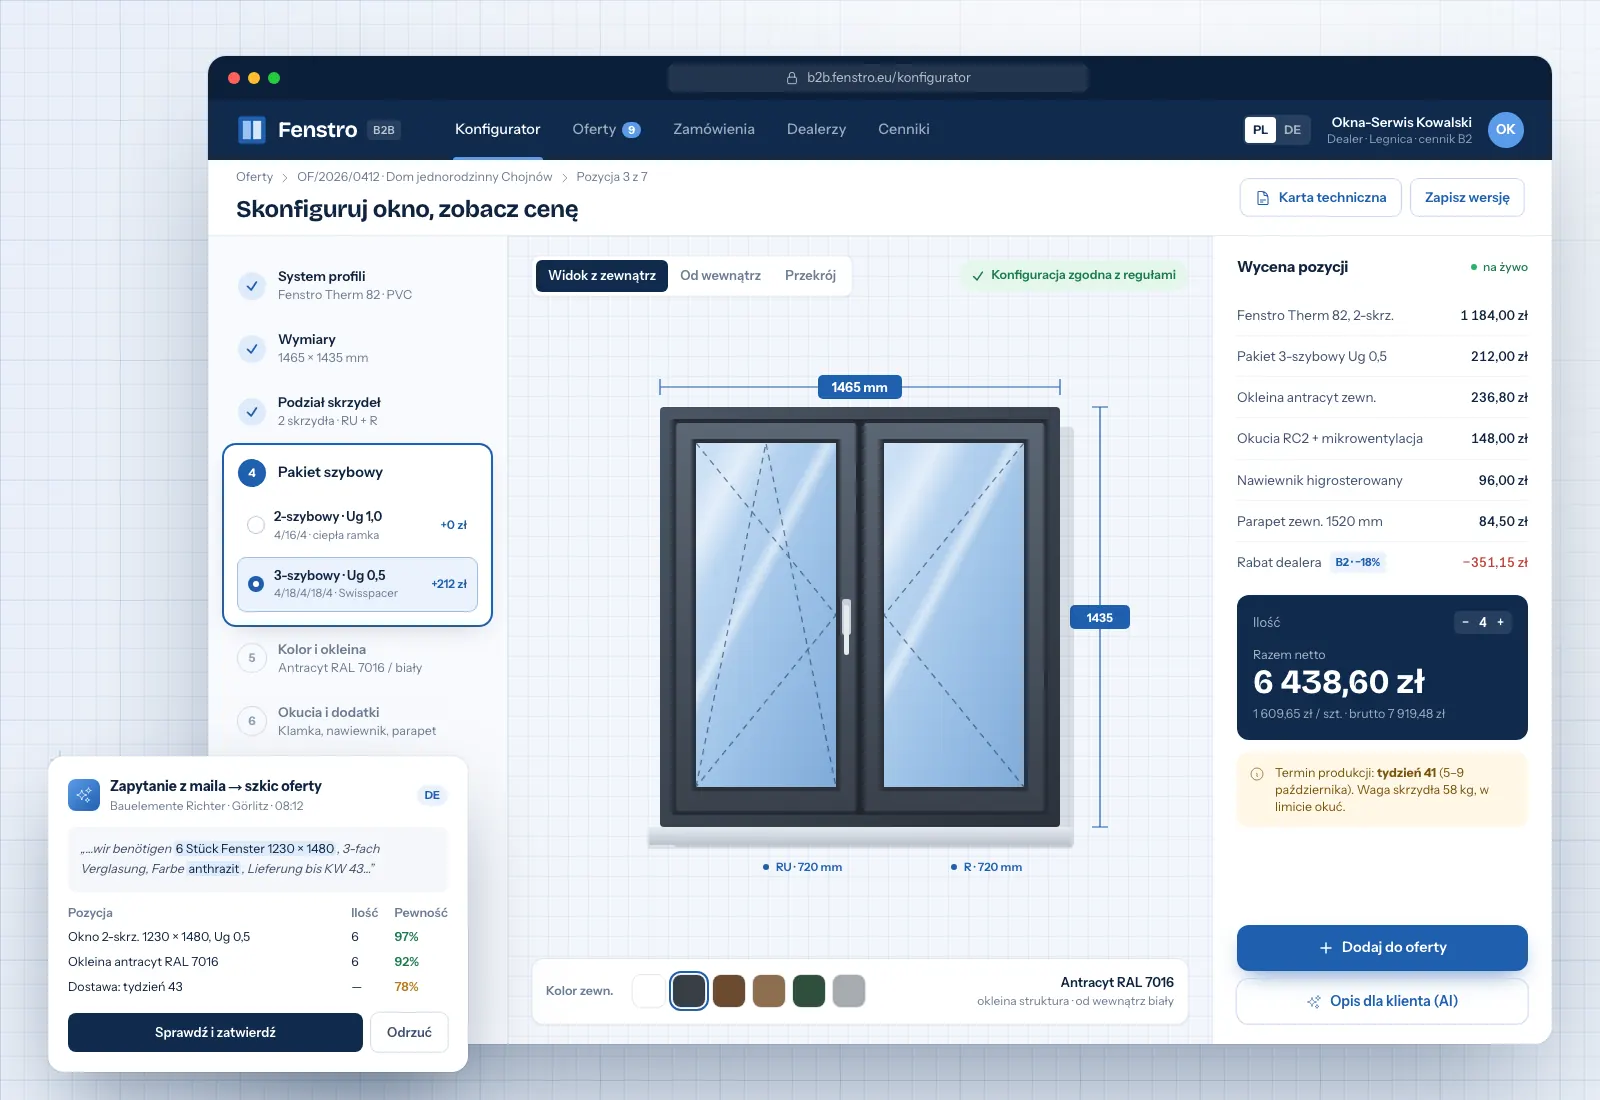
Task: Click the step 6 circle for Okucia i dodatki
Action: (x=252, y=721)
